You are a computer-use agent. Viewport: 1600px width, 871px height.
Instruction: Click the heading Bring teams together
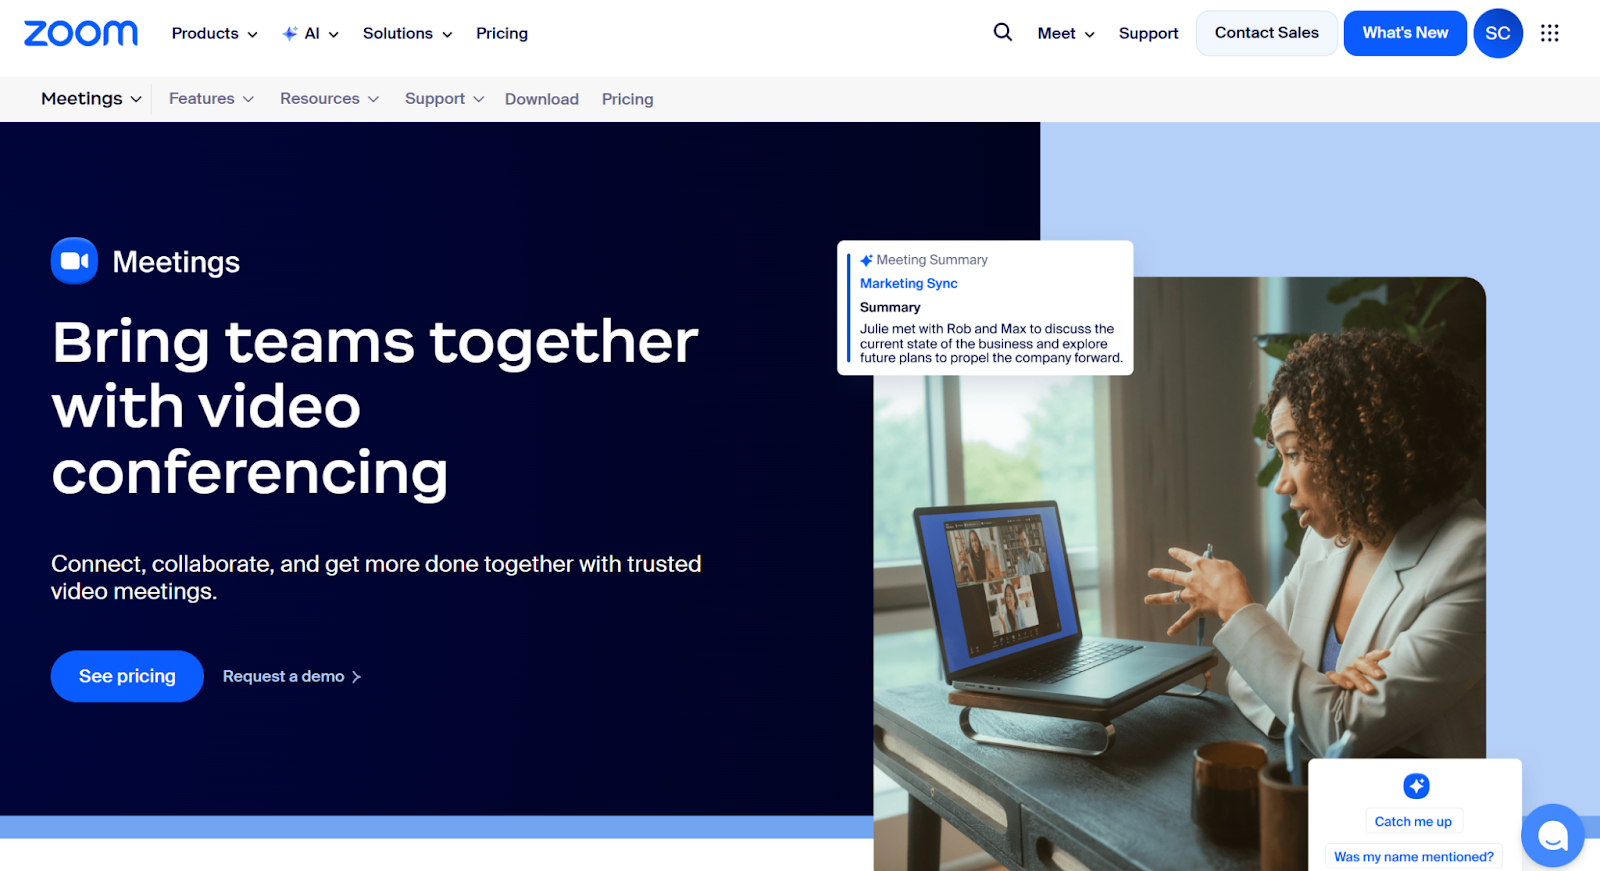point(375,406)
